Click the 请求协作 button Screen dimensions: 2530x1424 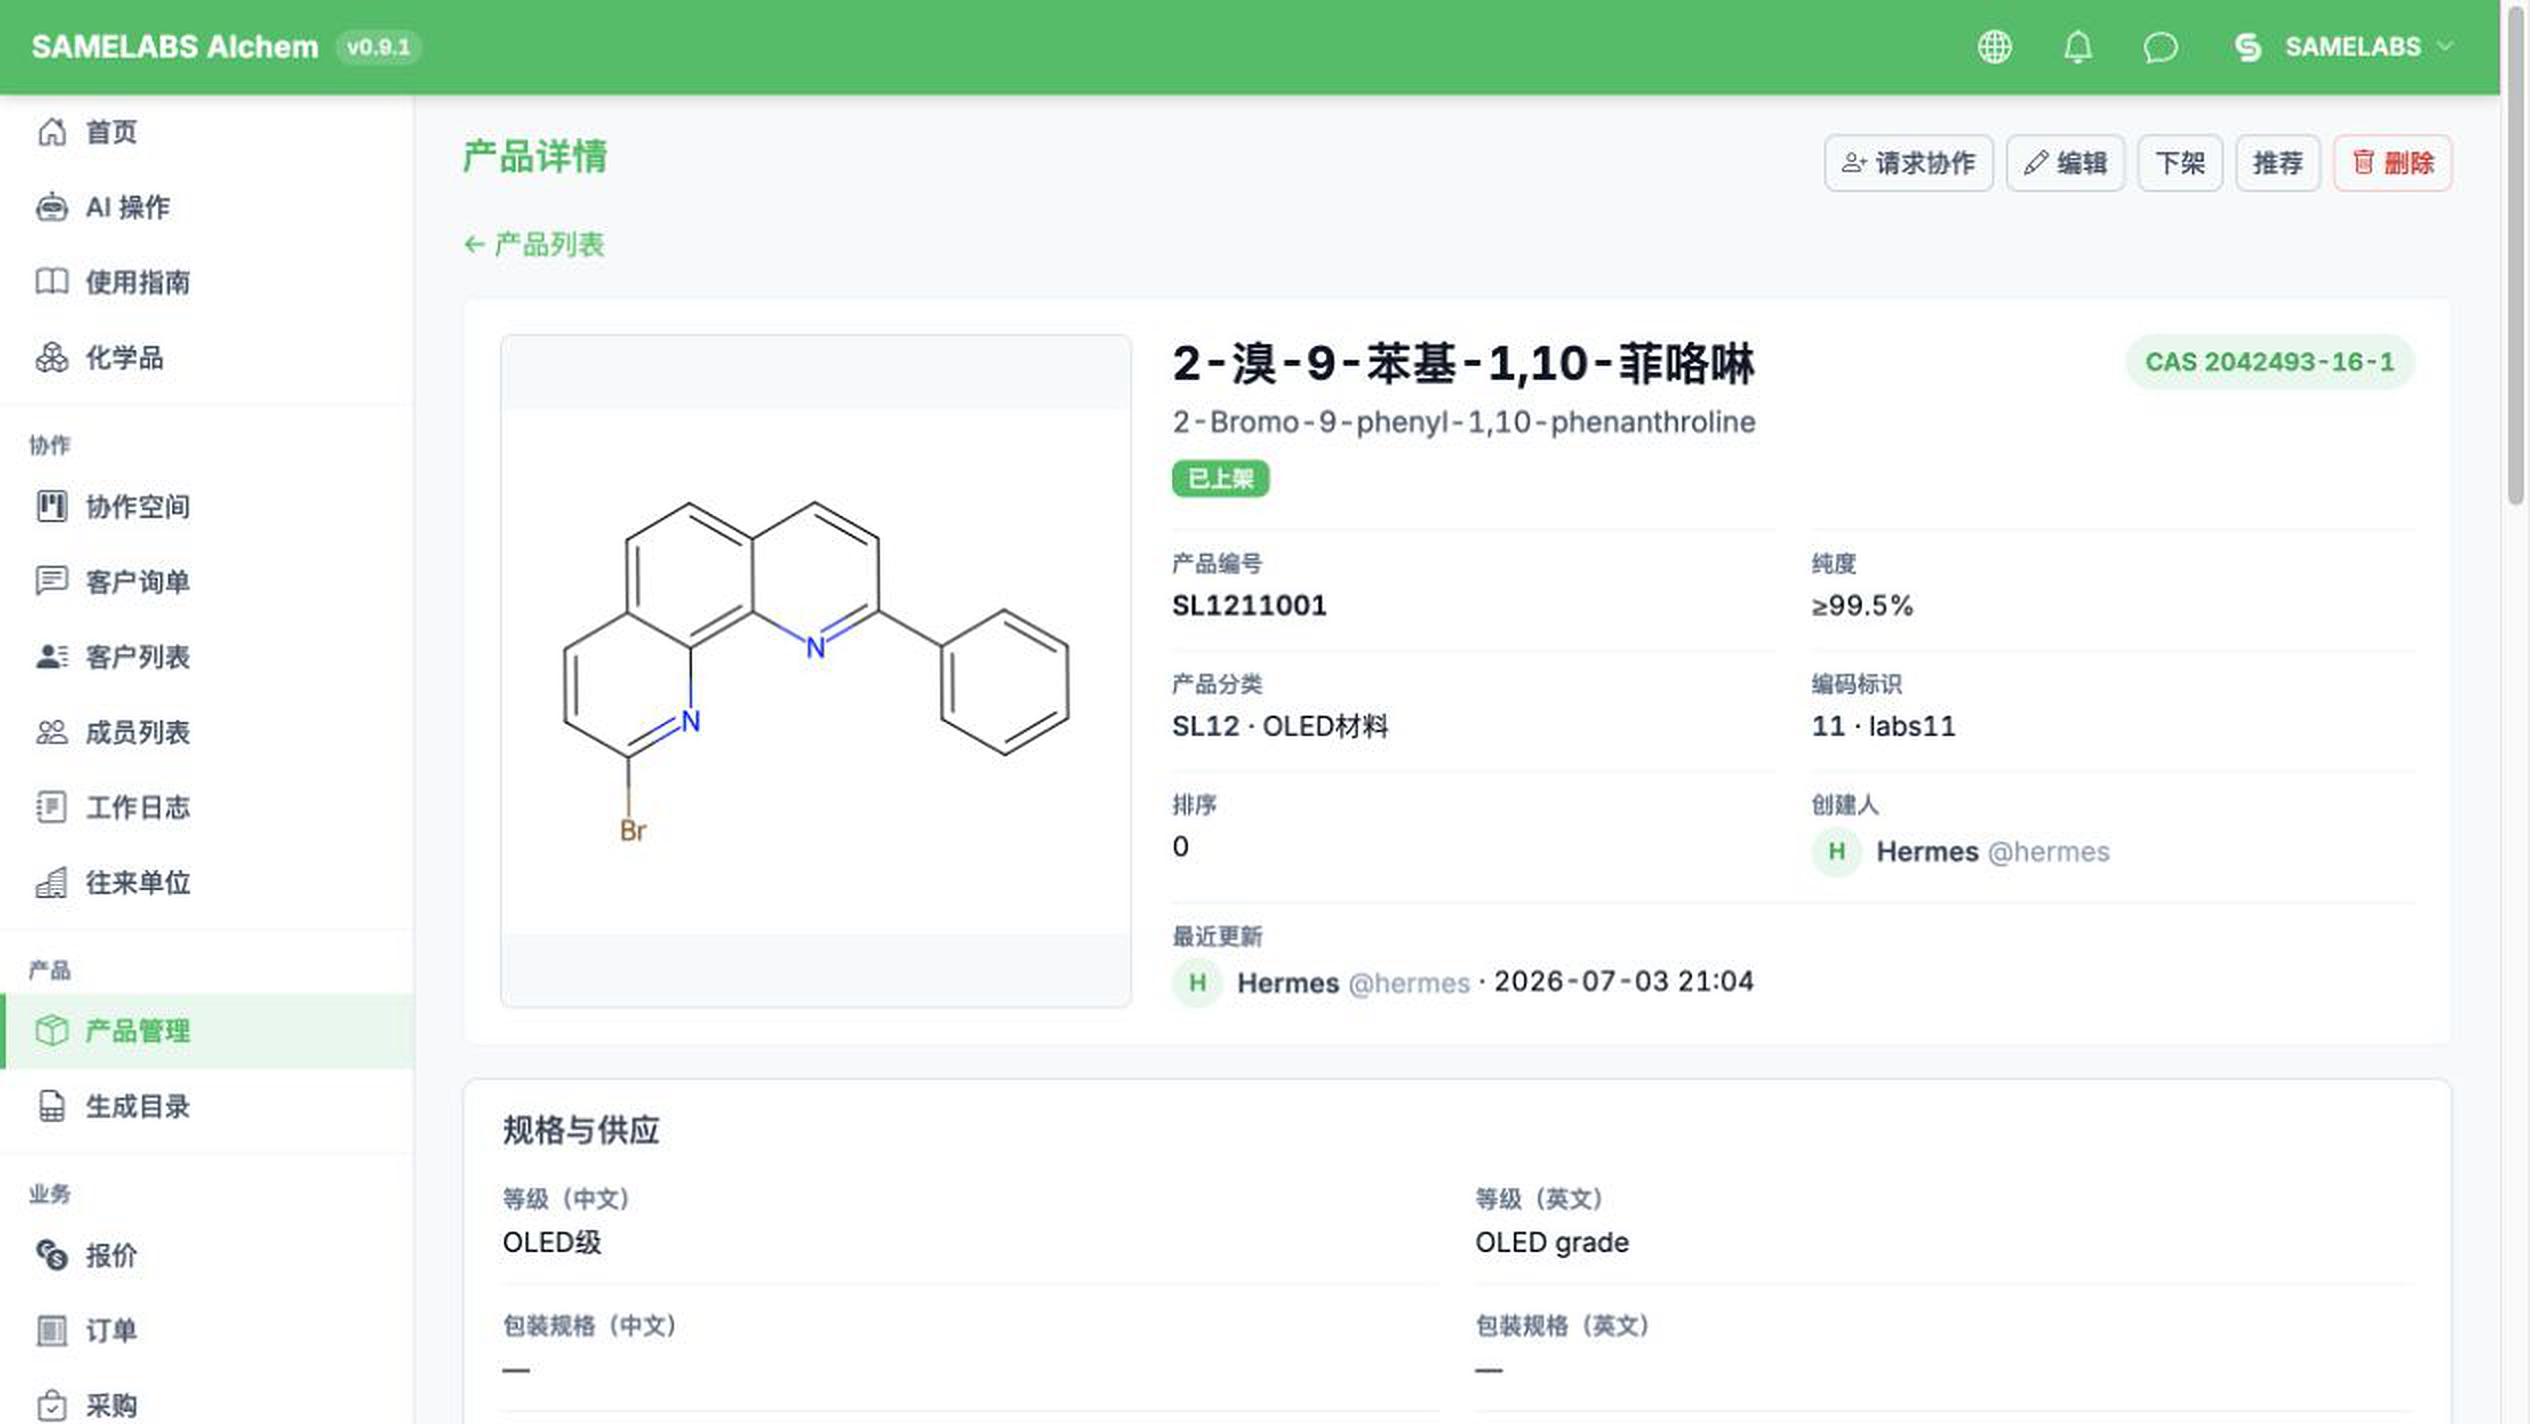click(x=1908, y=163)
